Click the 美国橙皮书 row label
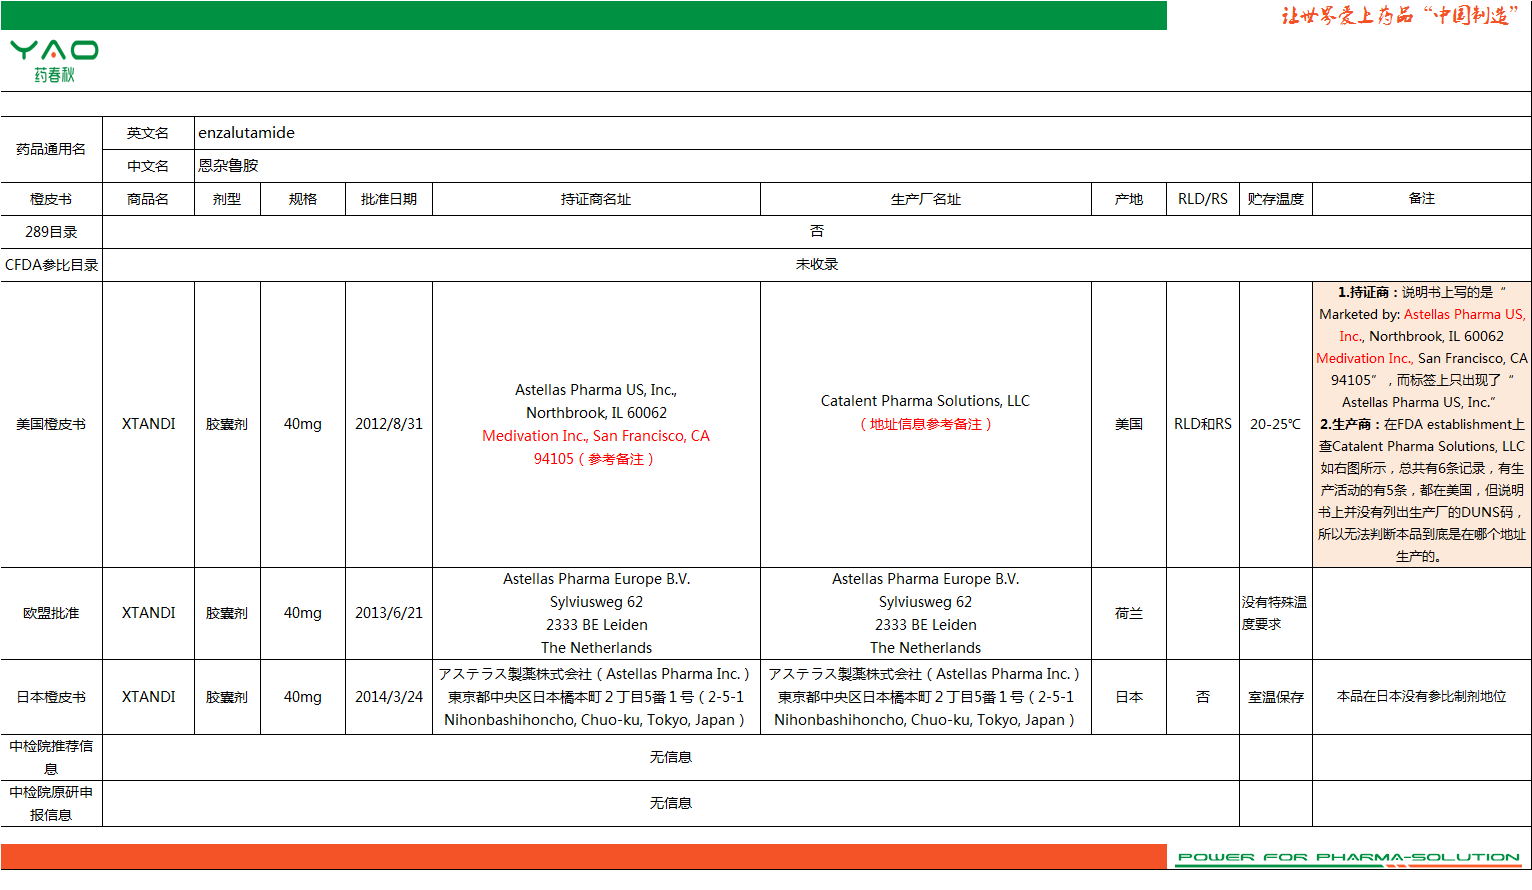This screenshot has height=890, width=1532. click(51, 424)
